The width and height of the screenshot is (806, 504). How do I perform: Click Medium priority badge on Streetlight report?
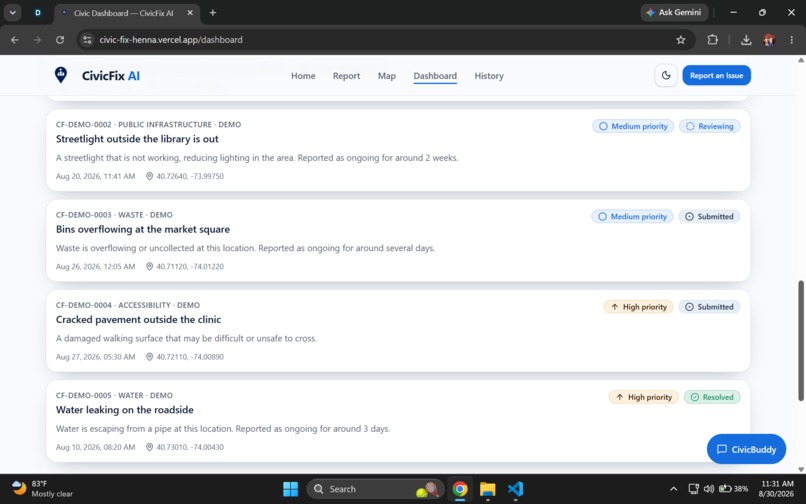[633, 126]
